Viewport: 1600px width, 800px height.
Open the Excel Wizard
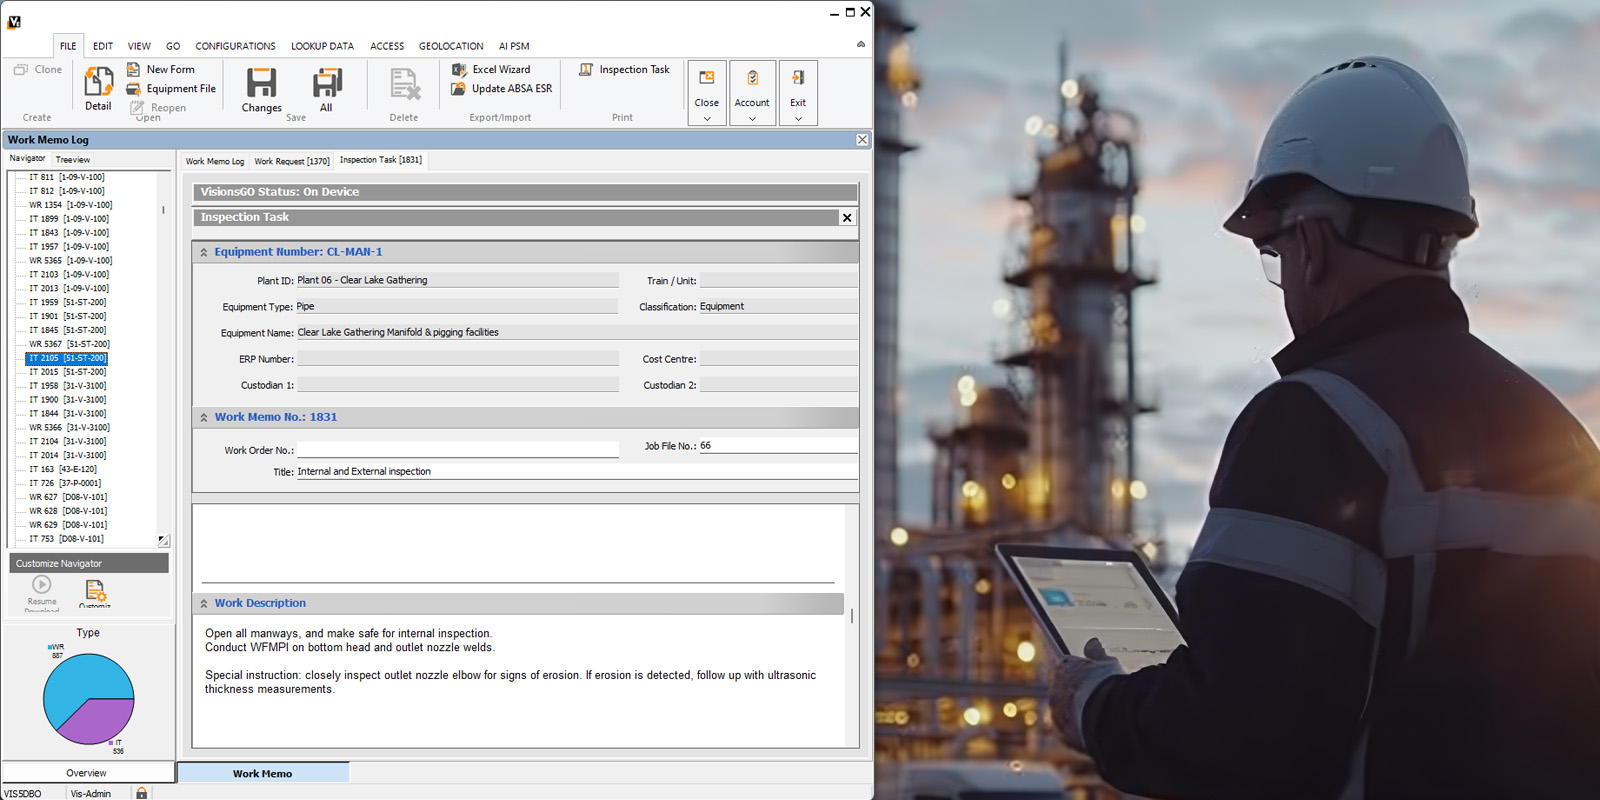tap(500, 70)
